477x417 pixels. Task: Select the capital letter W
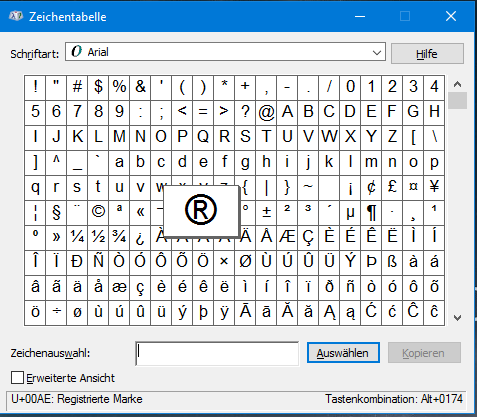[329, 138]
